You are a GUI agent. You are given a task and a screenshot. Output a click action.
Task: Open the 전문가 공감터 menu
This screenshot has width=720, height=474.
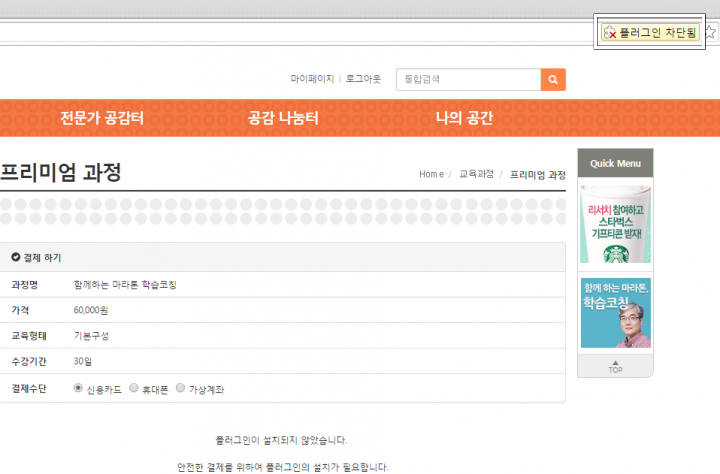[x=102, y=118]
